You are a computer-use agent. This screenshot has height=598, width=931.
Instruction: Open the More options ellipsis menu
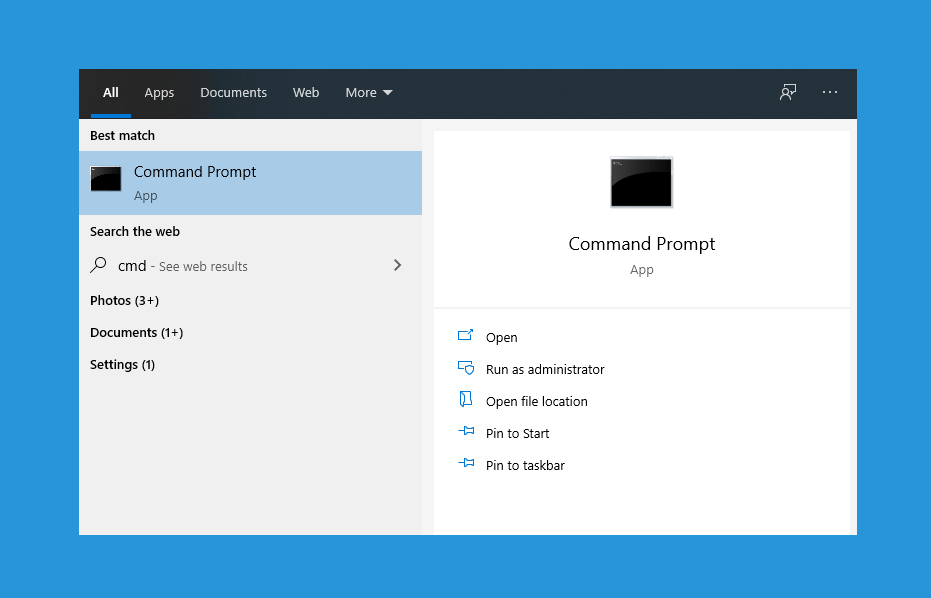(830, 91)
